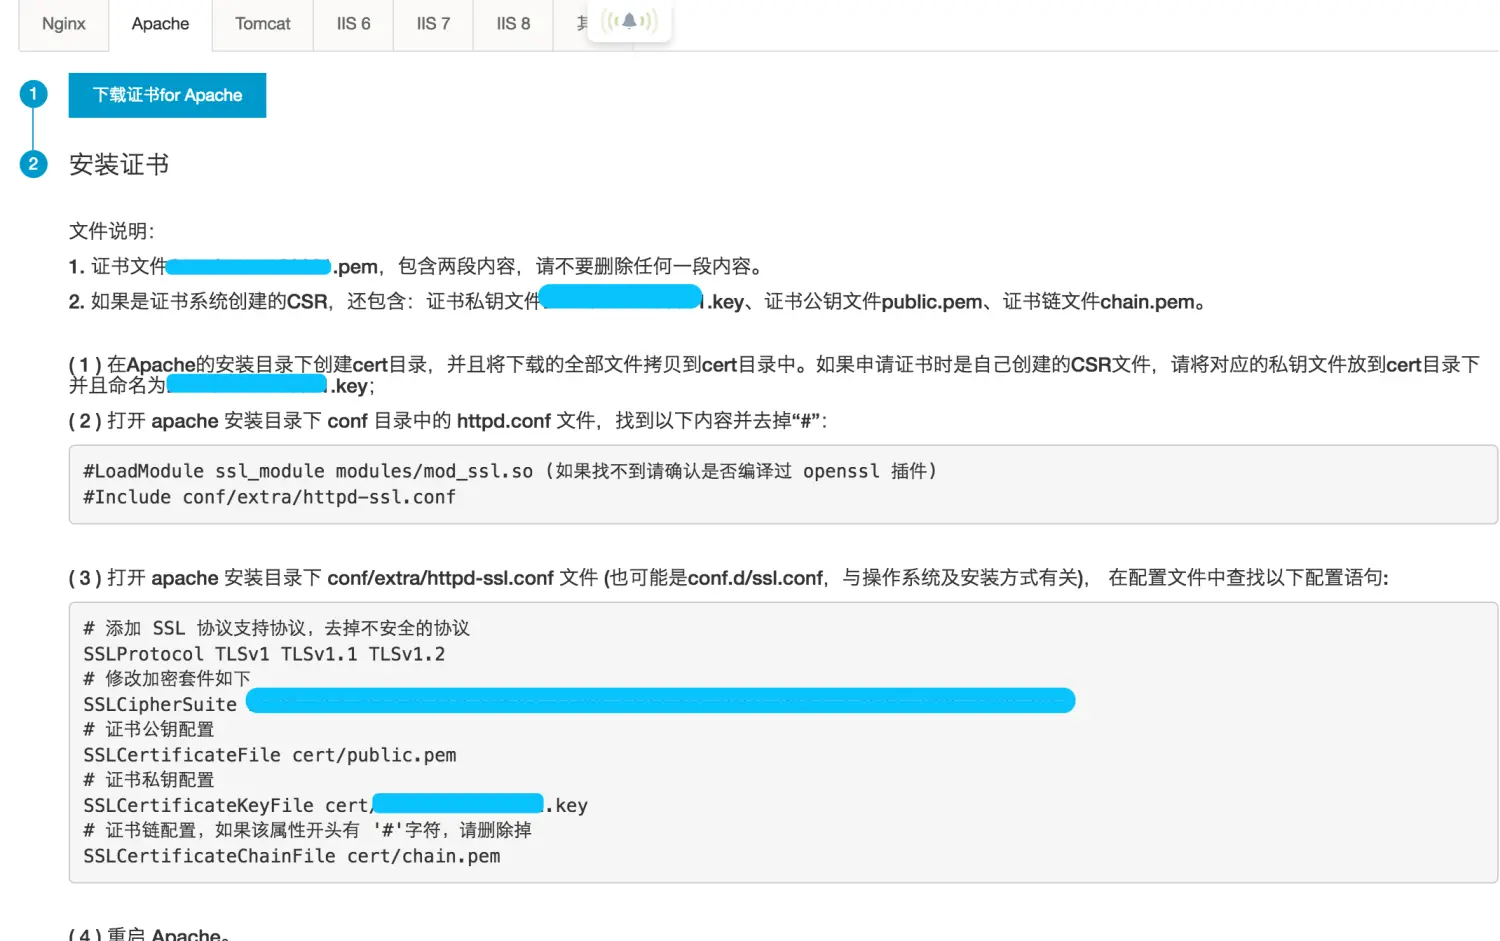Click the comment line 修改加密套件如下
Screen dimensions: 1500x941
167,678
